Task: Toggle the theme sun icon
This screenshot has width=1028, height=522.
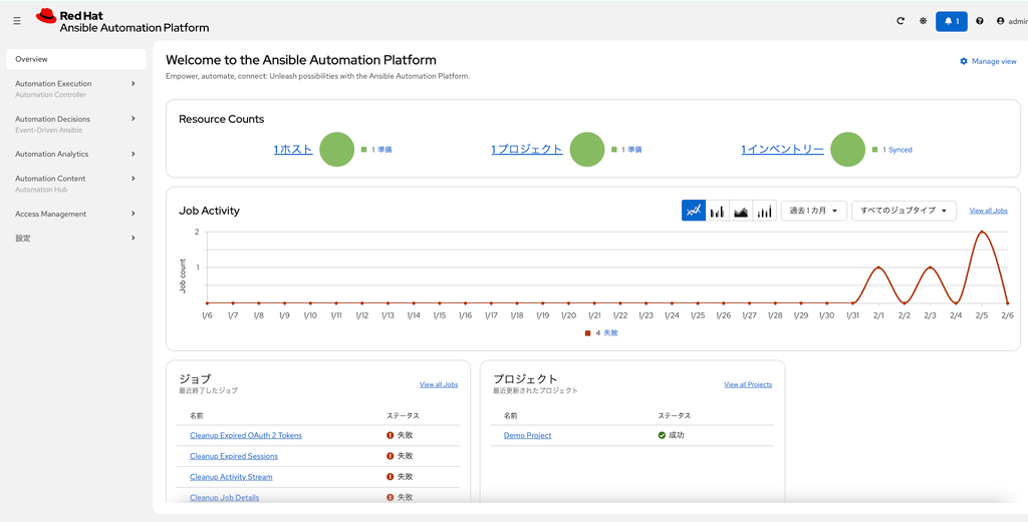Action: (x=923, y=21)
